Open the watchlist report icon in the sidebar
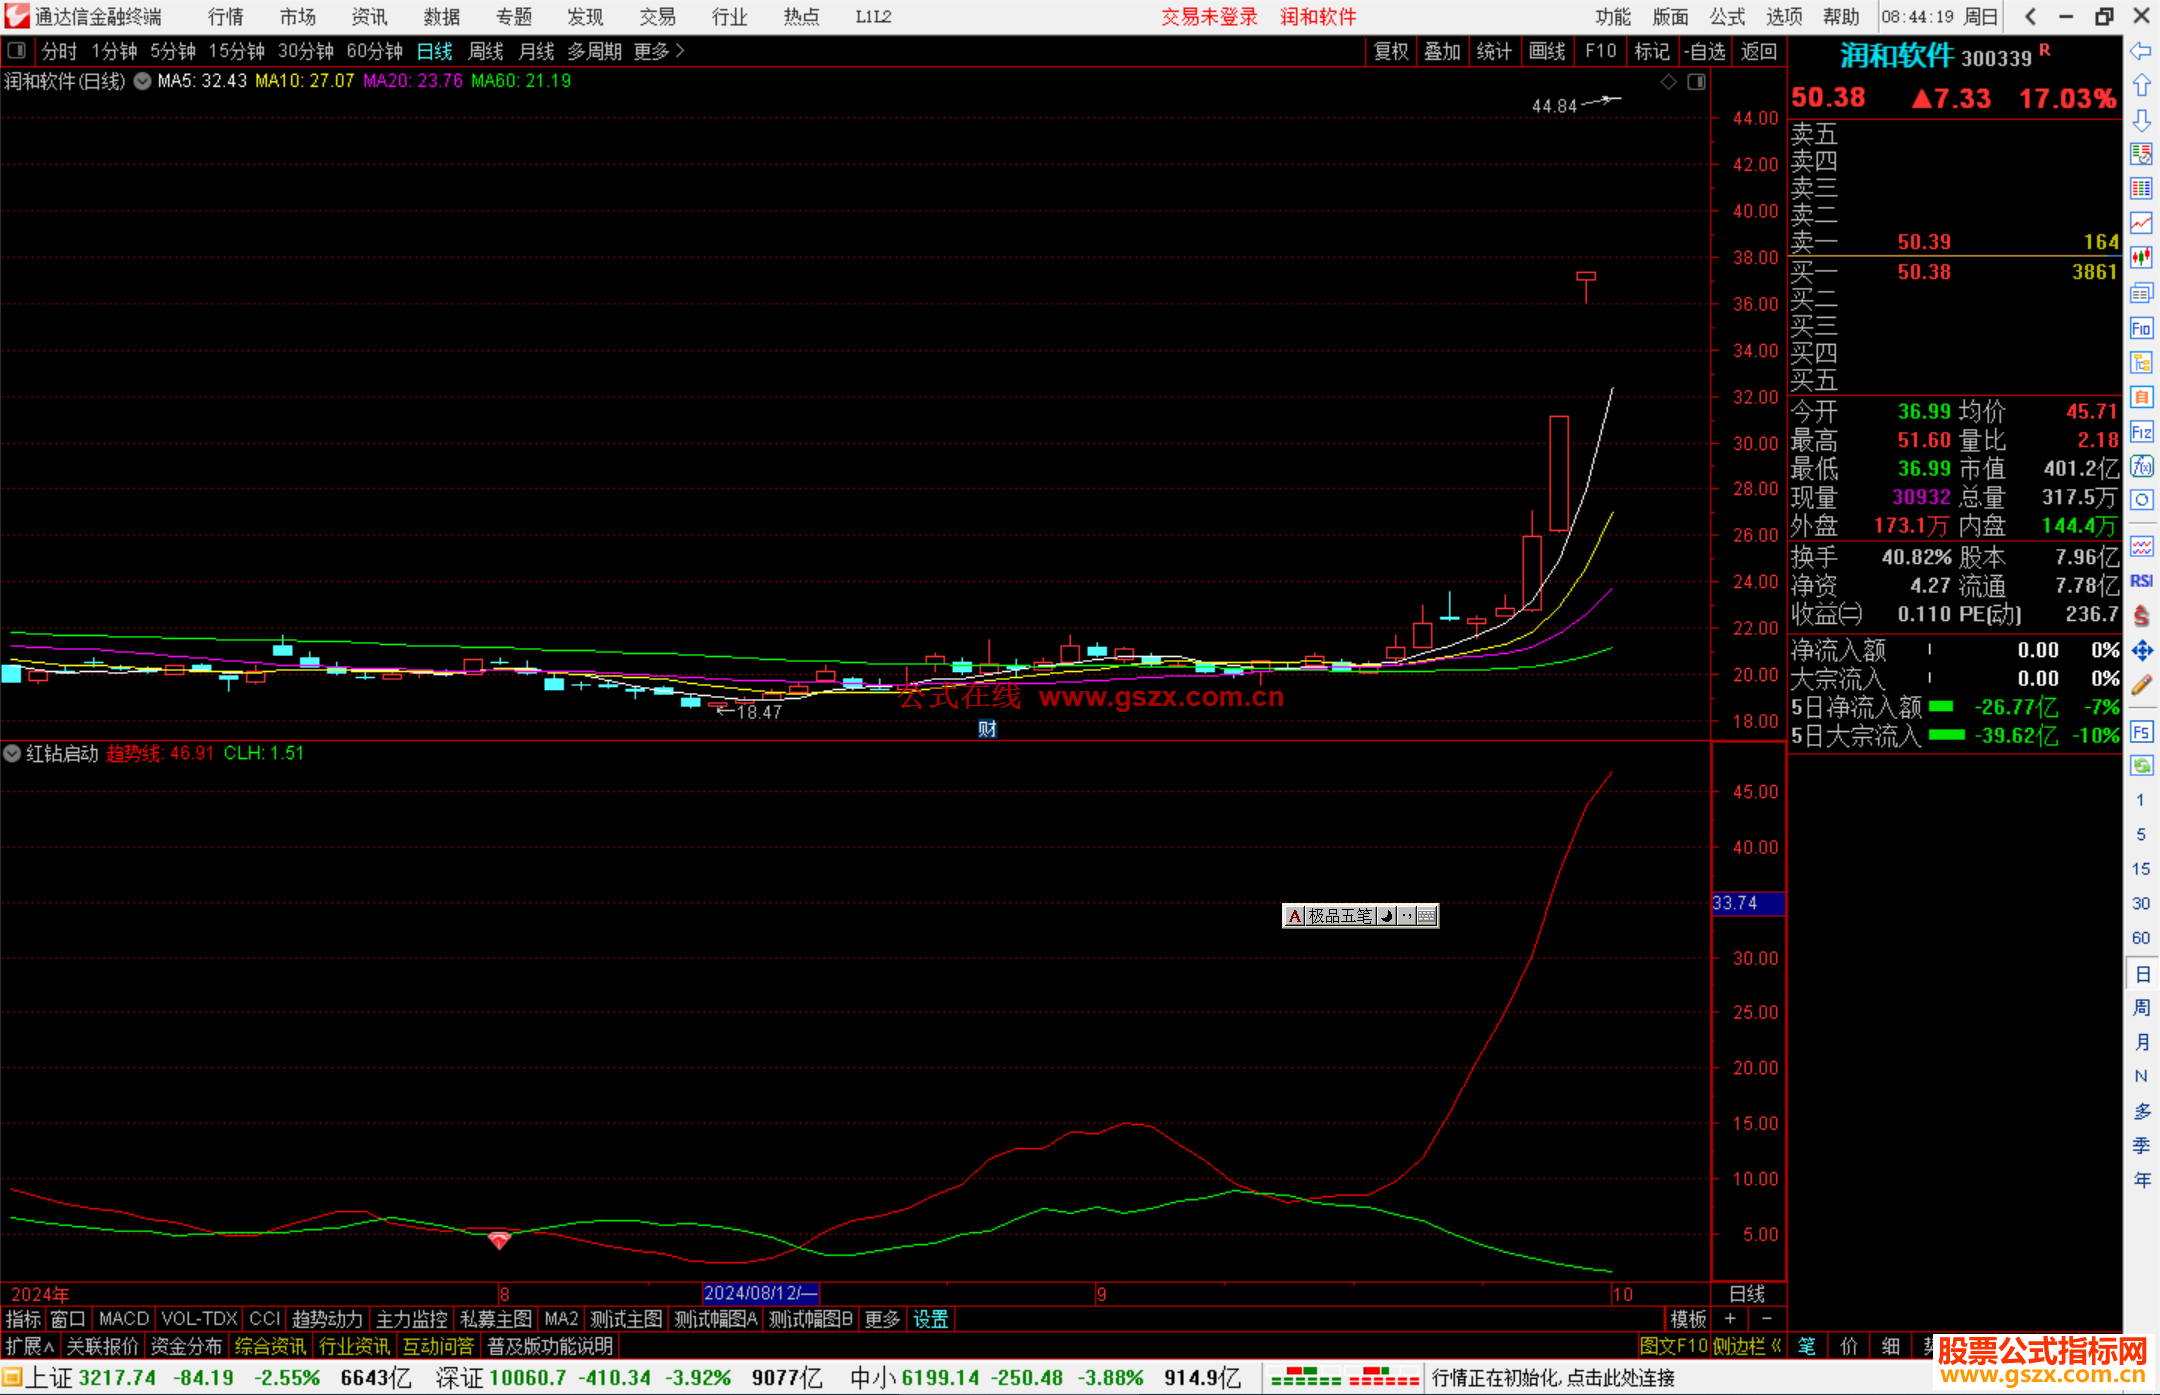Viewport: 2160px width, 1395px height. (2141, 154)
